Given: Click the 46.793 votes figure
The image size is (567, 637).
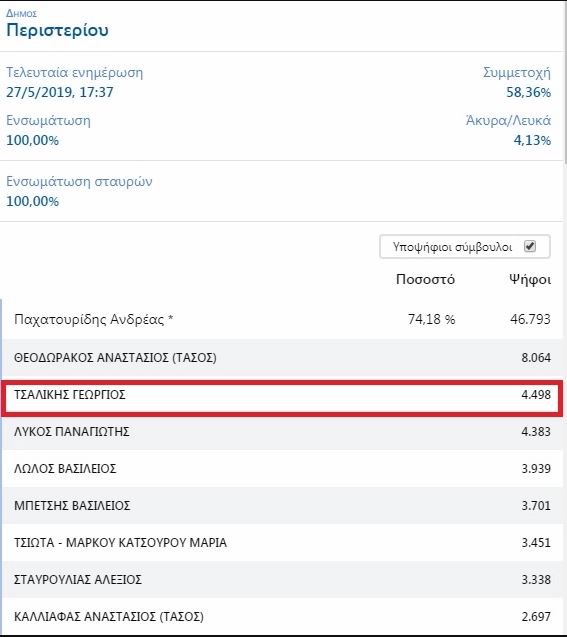Looking at the screenshot, I should (x=530, y=319).
